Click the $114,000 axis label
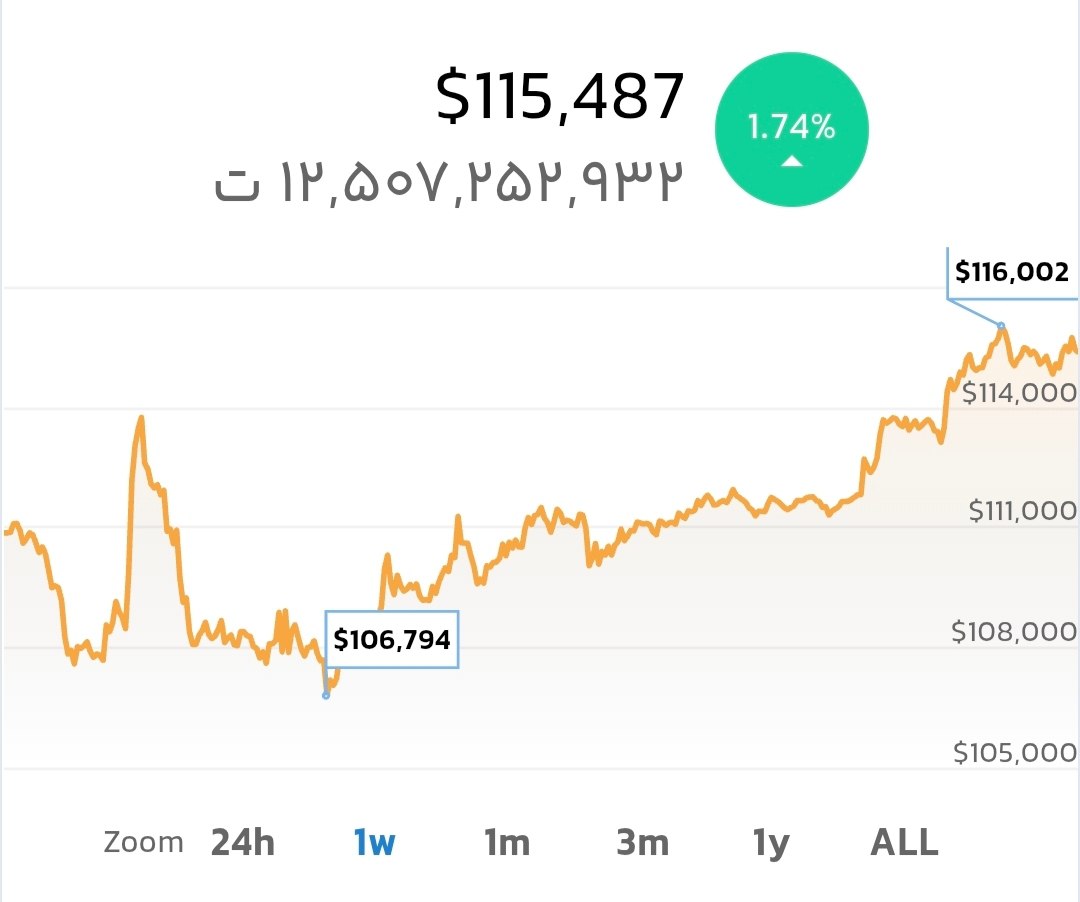The width and height of the screenshot is (1080, 902). [x=1018, y=393]
